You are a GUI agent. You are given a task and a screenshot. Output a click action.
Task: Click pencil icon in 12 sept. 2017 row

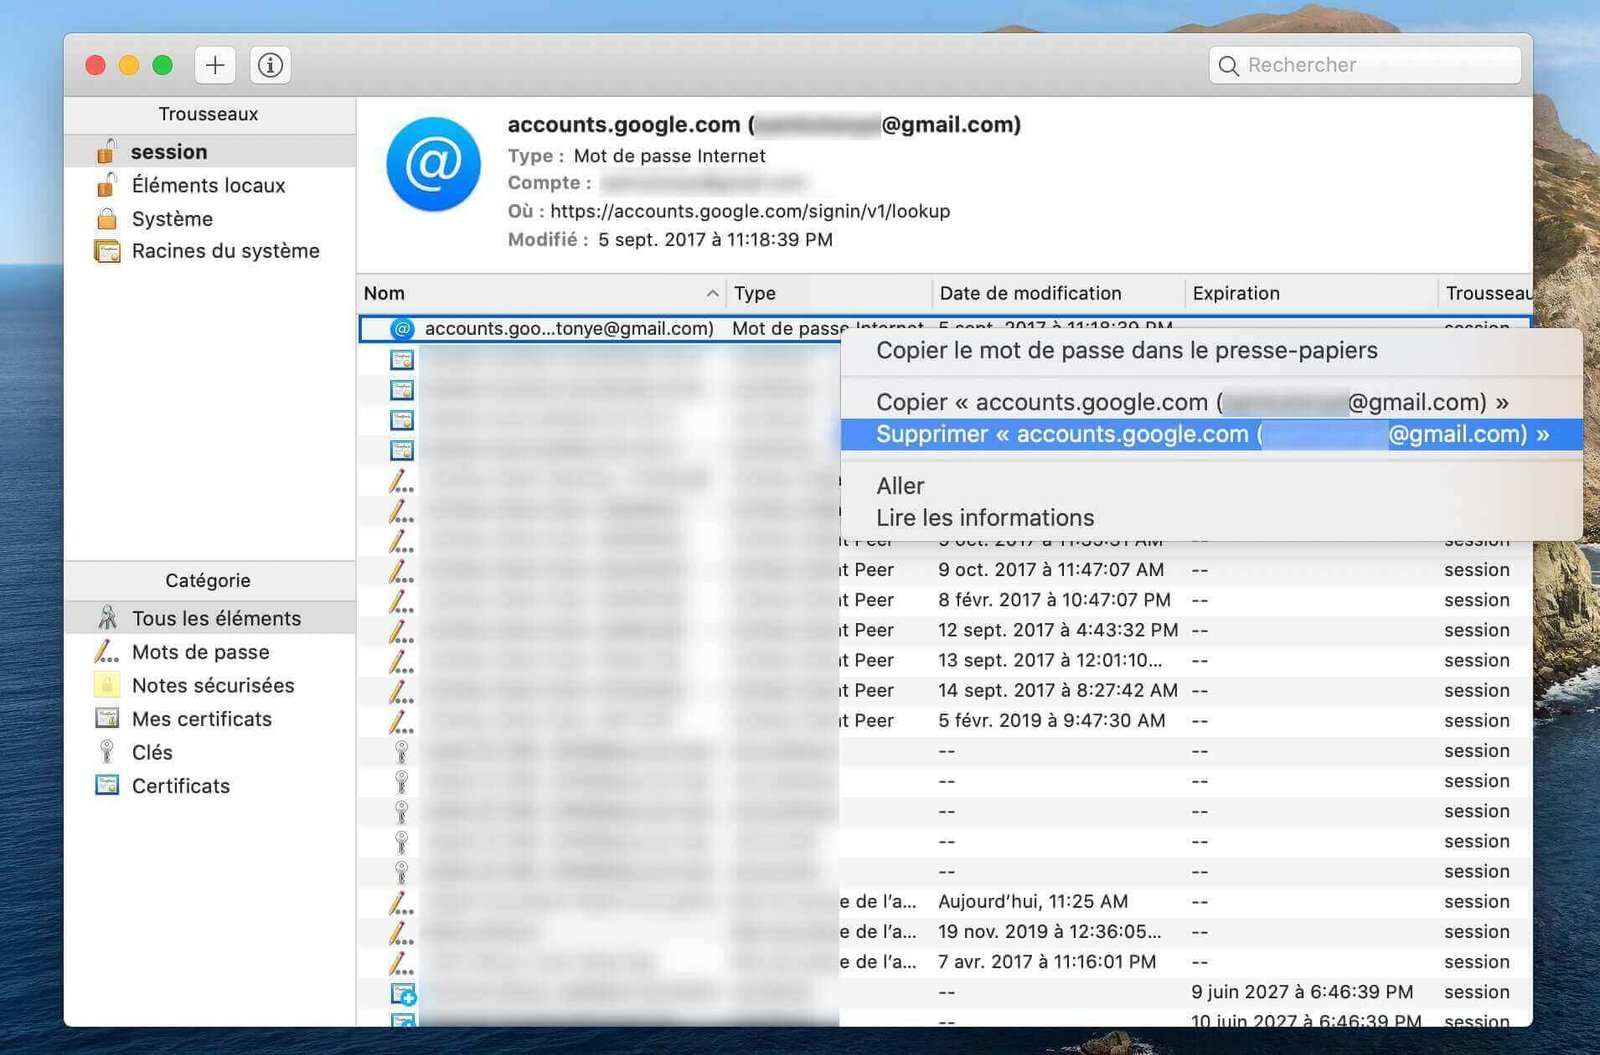coord(401,631)
